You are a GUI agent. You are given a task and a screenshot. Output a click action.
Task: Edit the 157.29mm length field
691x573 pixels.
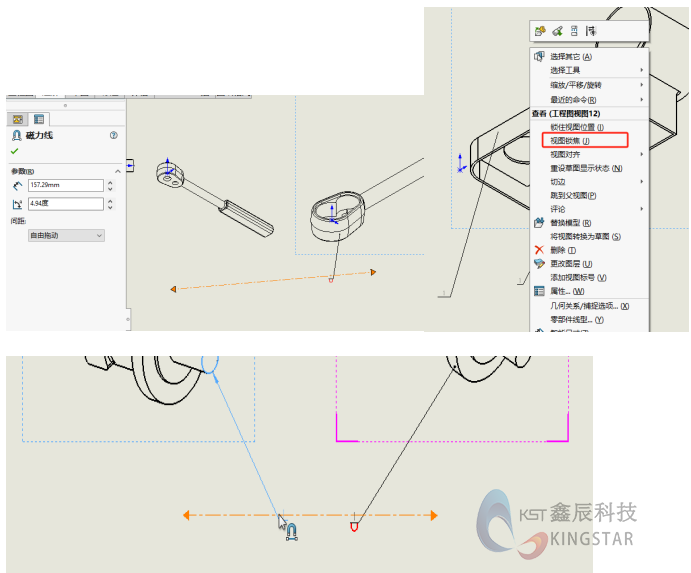(x=66, y=185)
